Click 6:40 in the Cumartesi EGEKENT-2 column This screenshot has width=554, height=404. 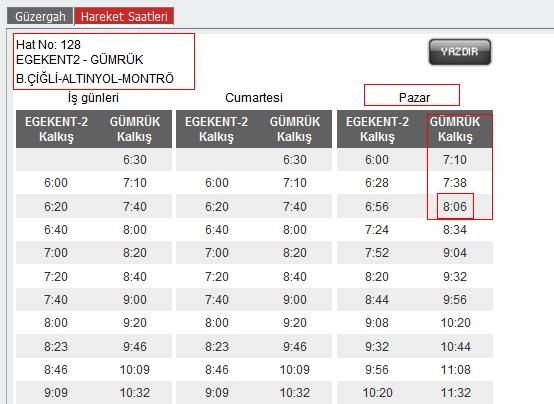click(x=217, y=230)
